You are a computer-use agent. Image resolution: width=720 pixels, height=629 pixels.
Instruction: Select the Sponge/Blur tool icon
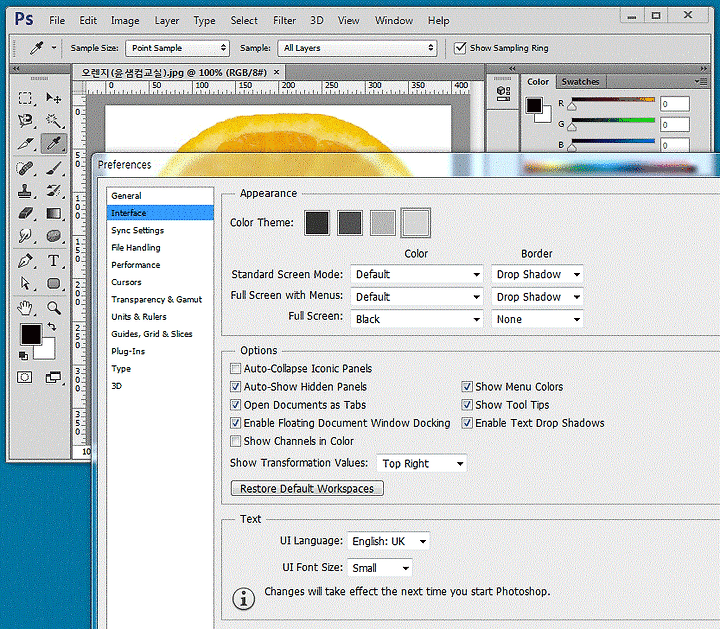54,236
